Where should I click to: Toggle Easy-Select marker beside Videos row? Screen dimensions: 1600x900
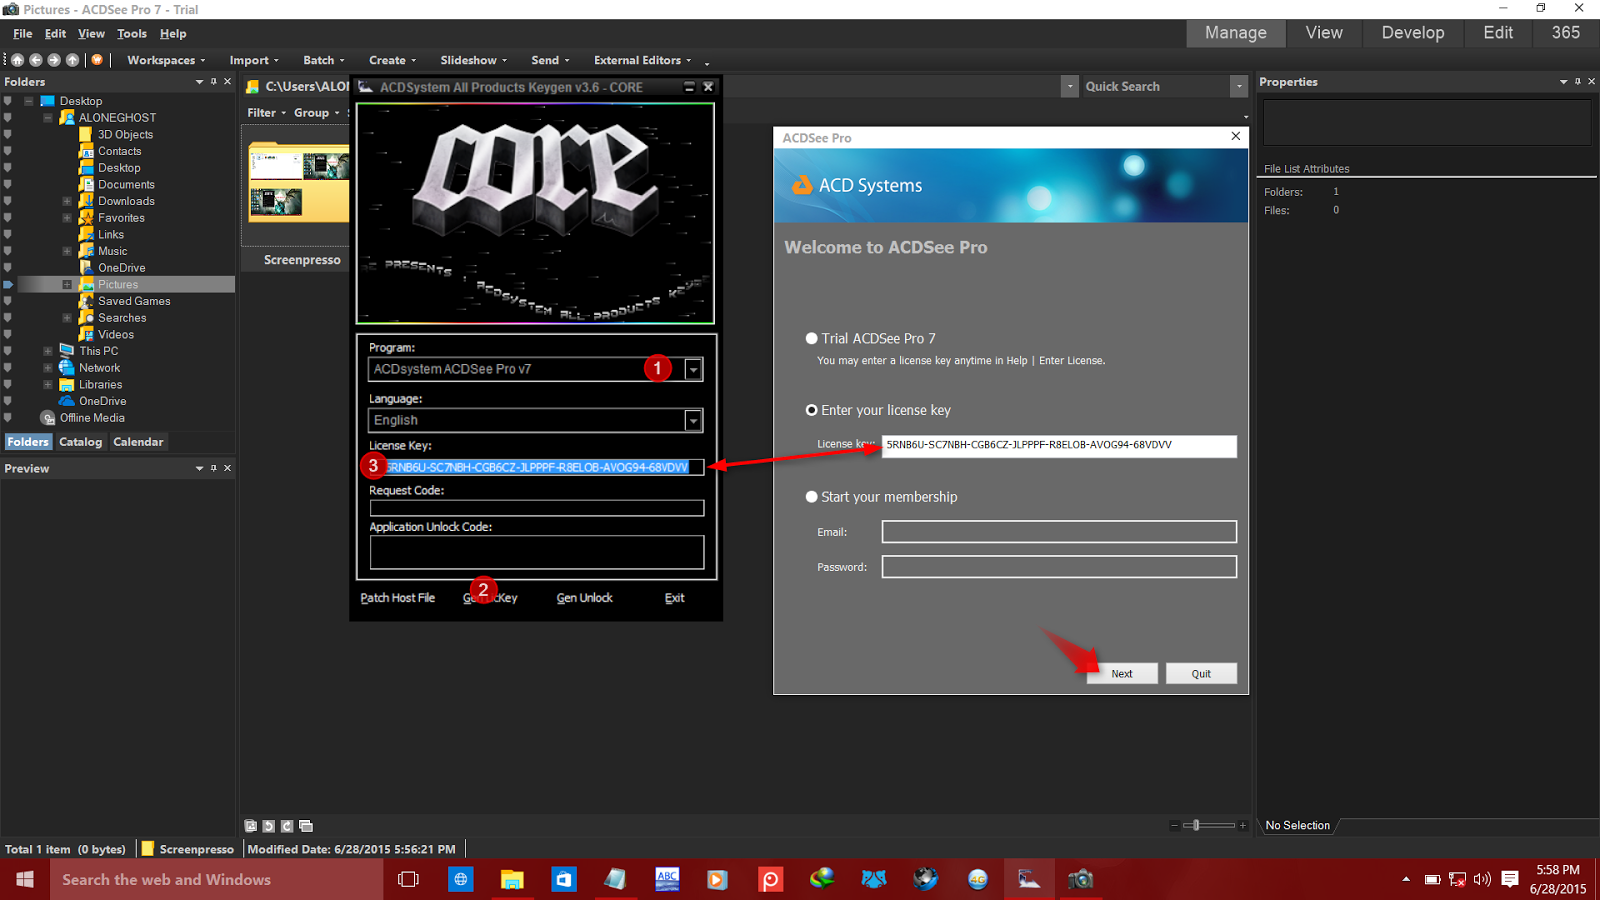pos(8,335)
